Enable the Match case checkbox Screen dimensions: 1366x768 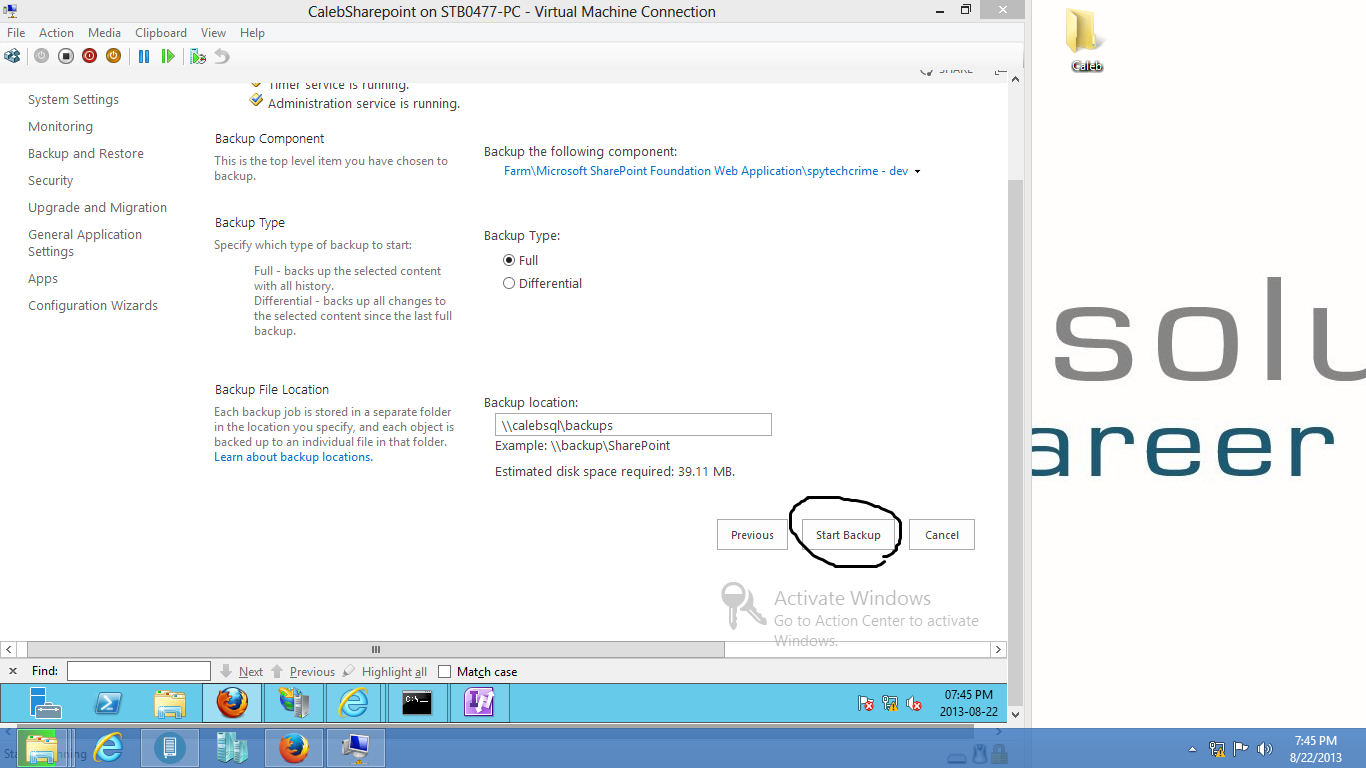click(x=445, y=672)
